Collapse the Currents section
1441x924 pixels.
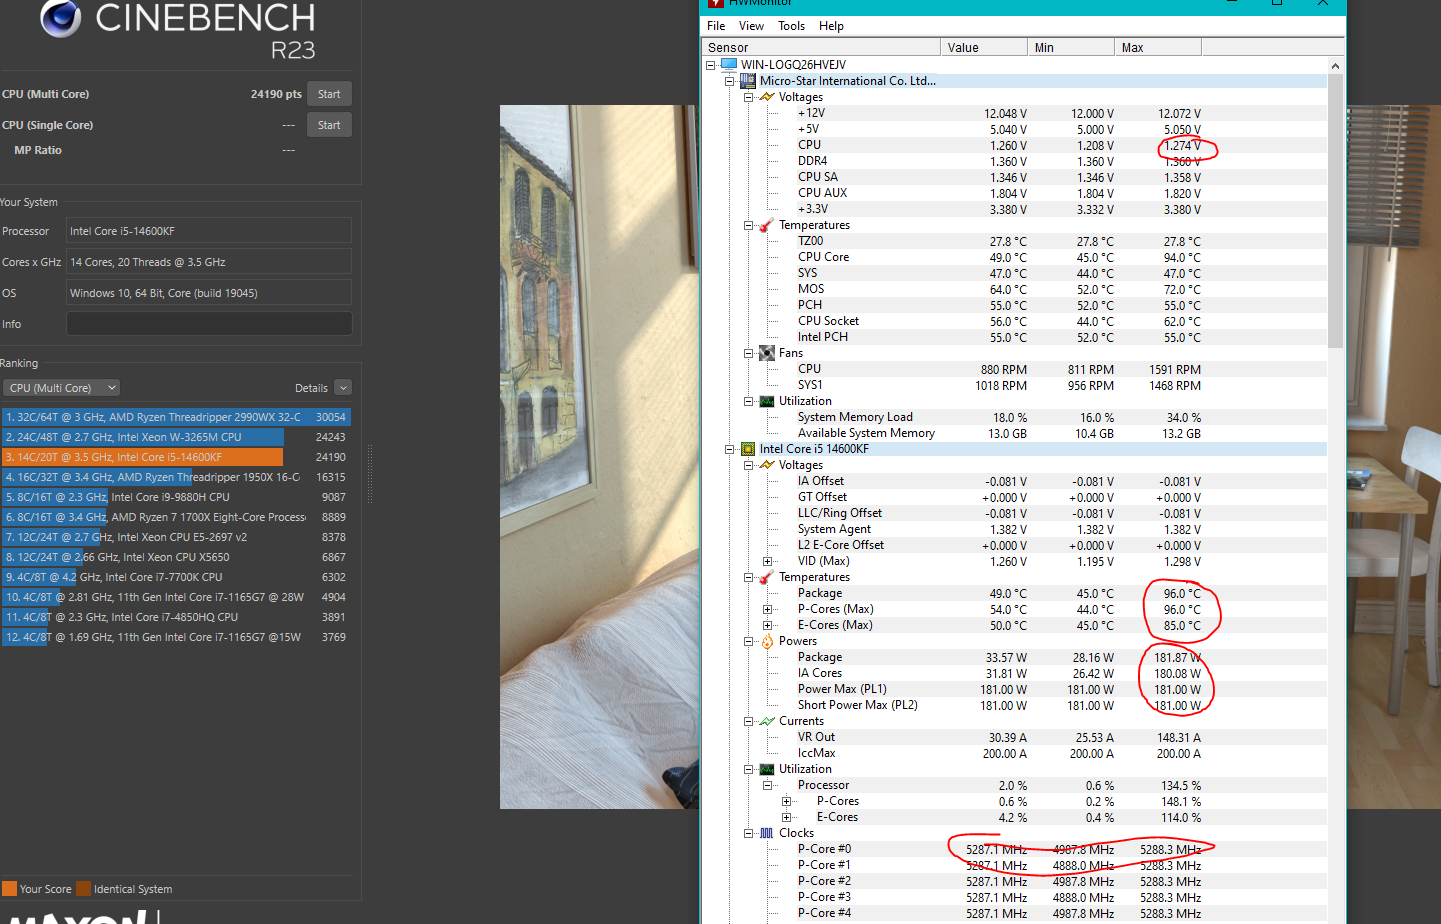click(749, 721)
